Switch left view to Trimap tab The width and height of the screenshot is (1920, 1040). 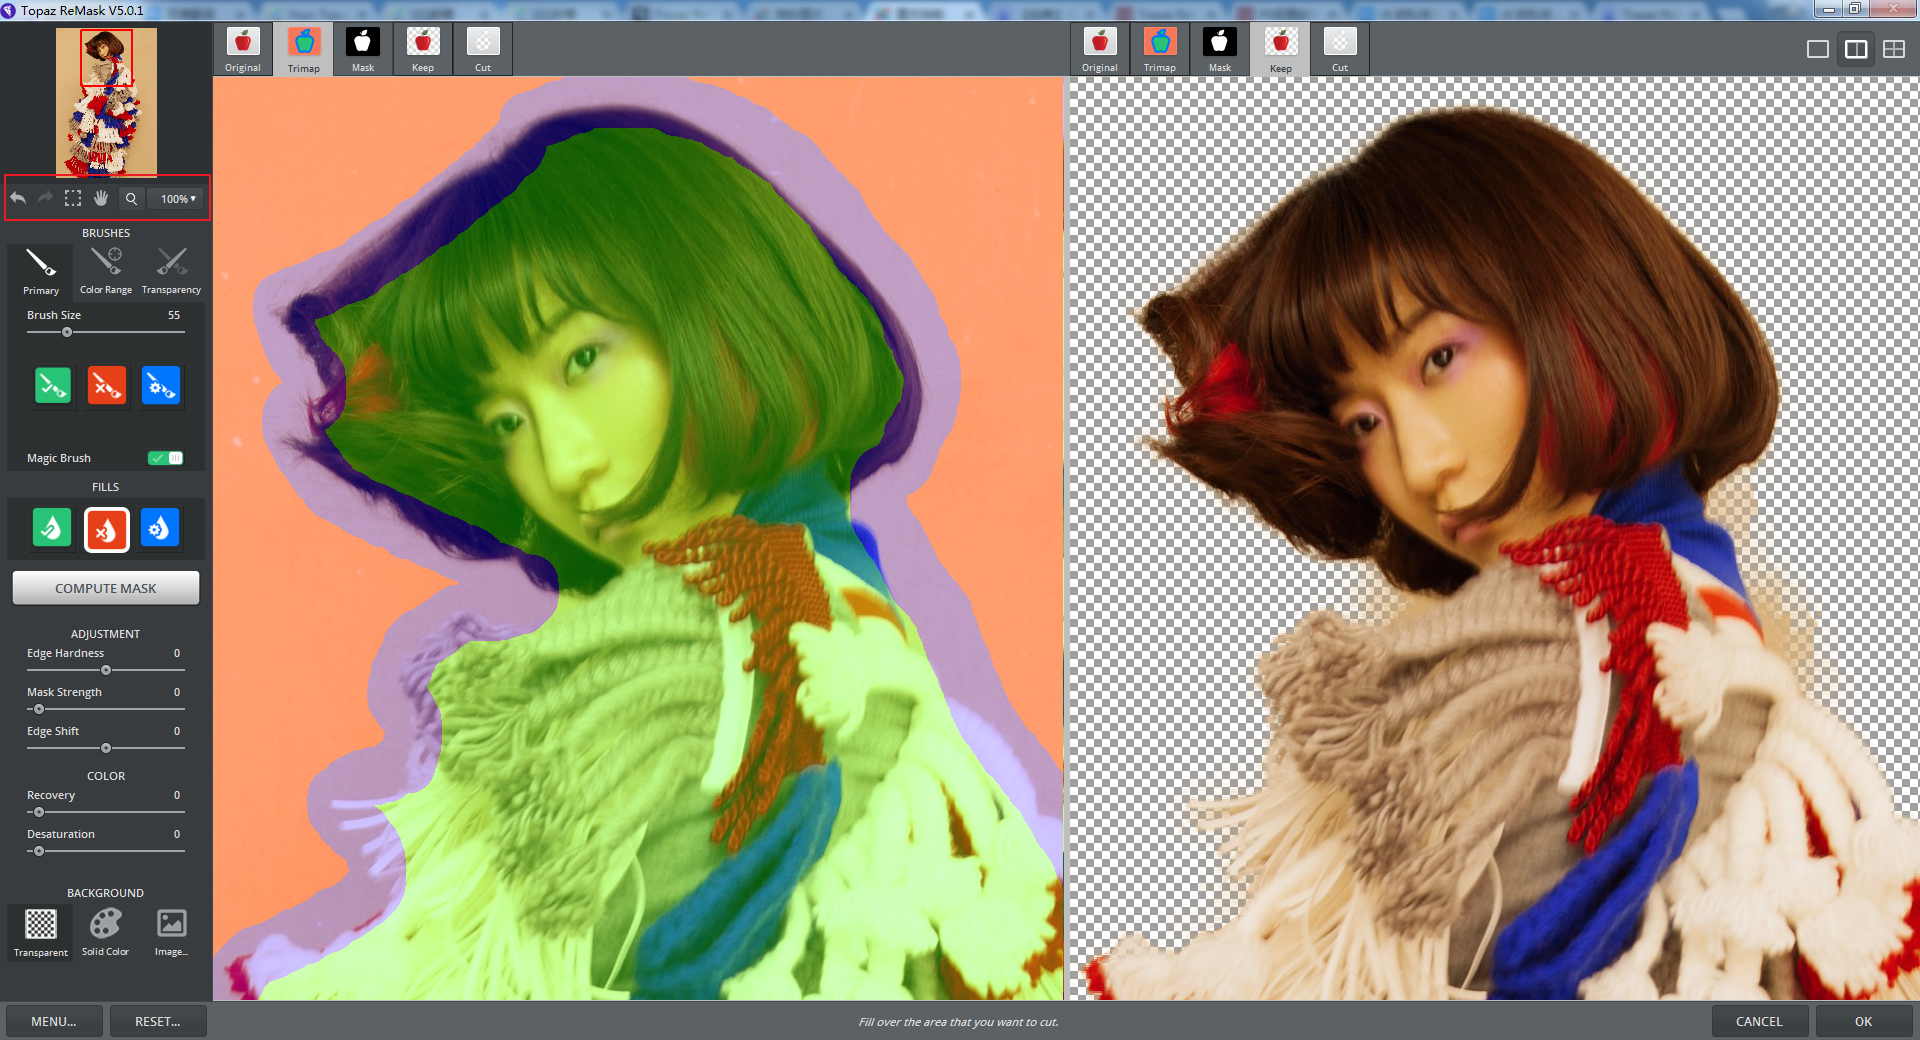coord(304,49)
